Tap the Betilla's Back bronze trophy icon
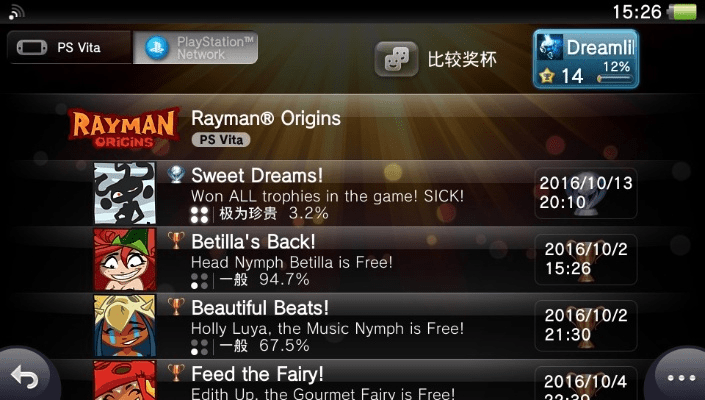This screenshot has width=705, height=400. (176, 240)
